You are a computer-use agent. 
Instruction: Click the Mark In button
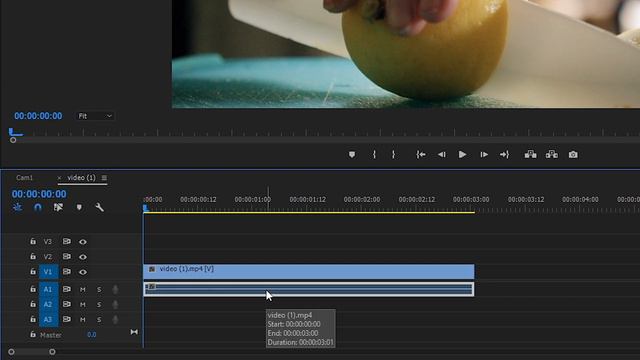point(374,155)
